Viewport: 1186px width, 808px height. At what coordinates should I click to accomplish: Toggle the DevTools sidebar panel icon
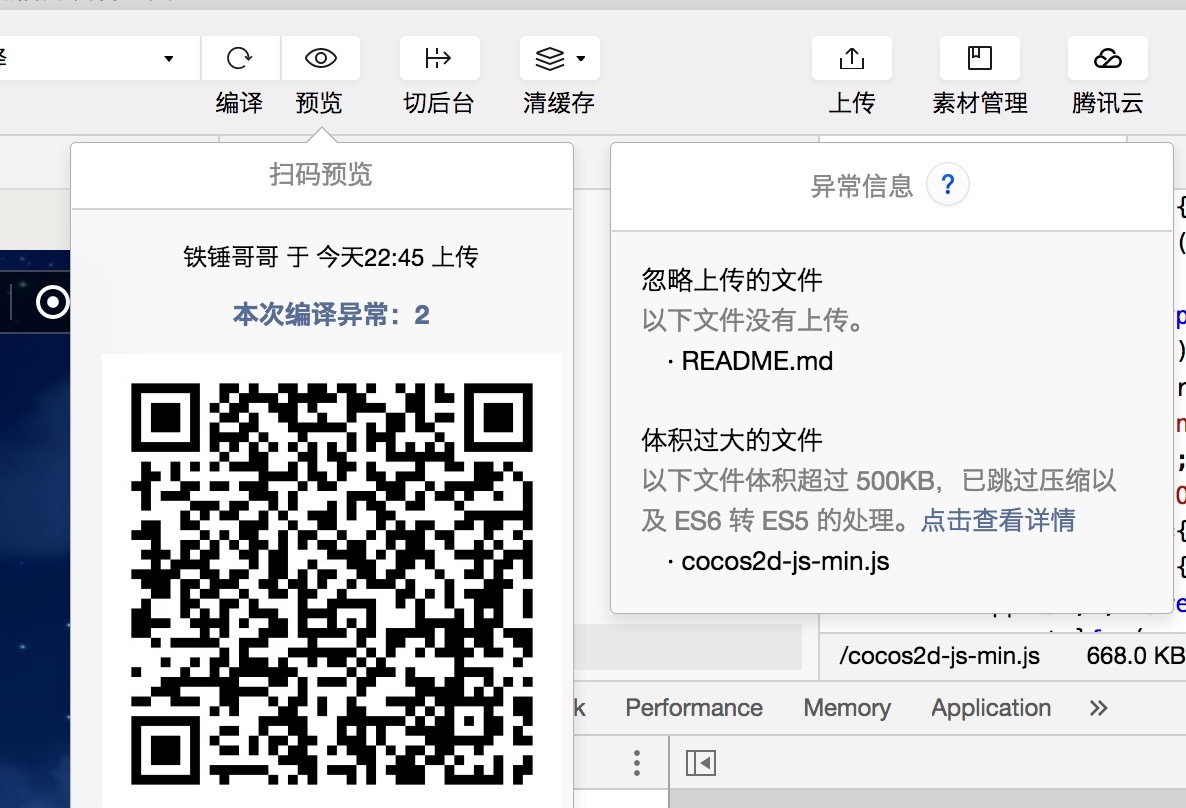pos(700,763)
